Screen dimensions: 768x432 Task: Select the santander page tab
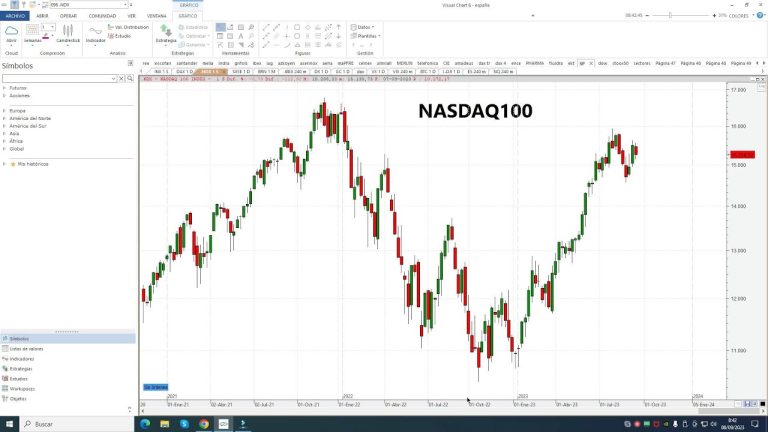pyautogui.click(x=187, y=62)
